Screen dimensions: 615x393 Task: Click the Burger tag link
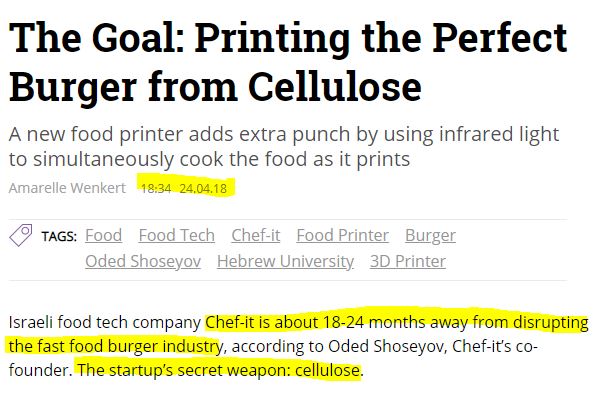point(430,236)
